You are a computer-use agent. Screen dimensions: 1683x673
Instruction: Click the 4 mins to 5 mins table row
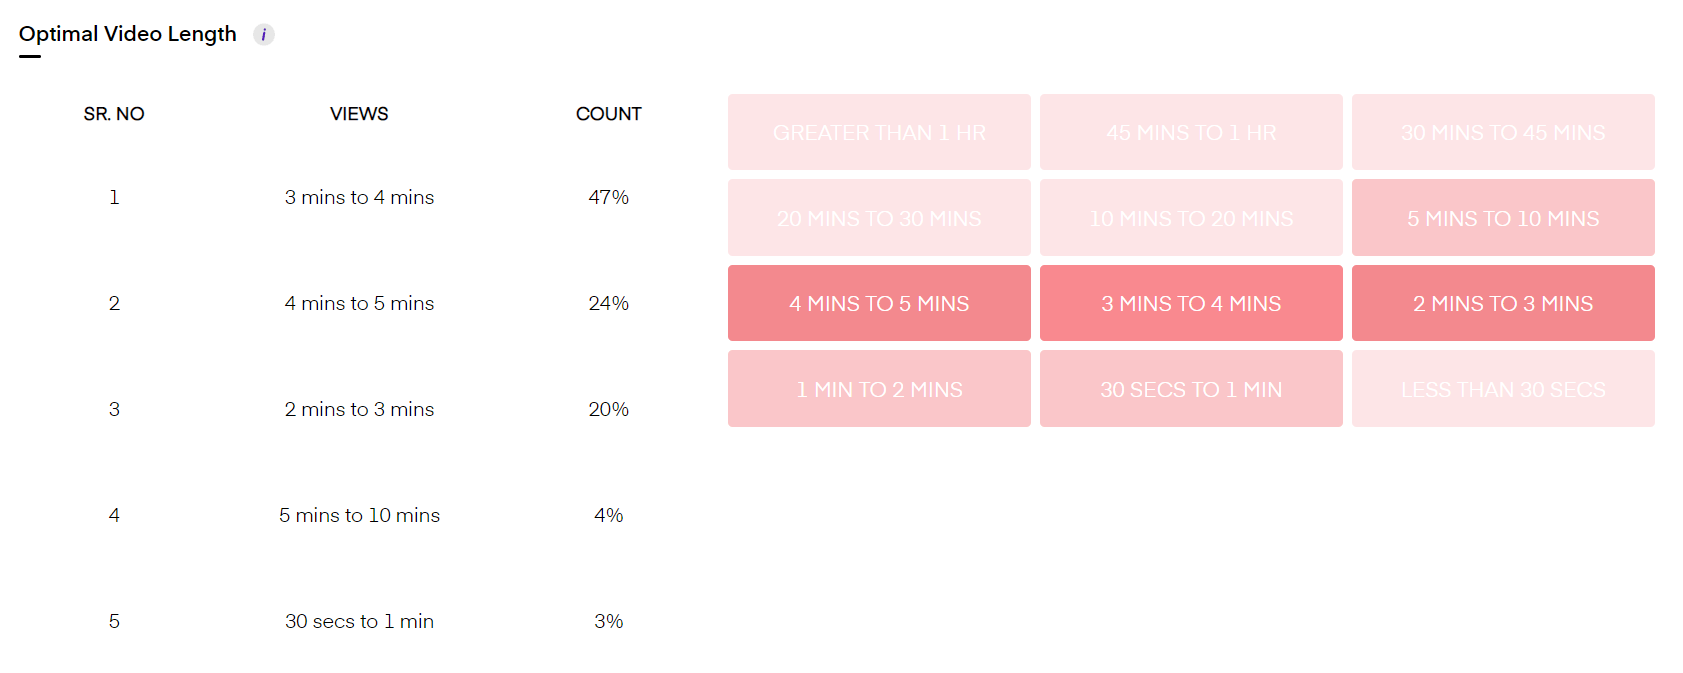[x=359, y=303]
